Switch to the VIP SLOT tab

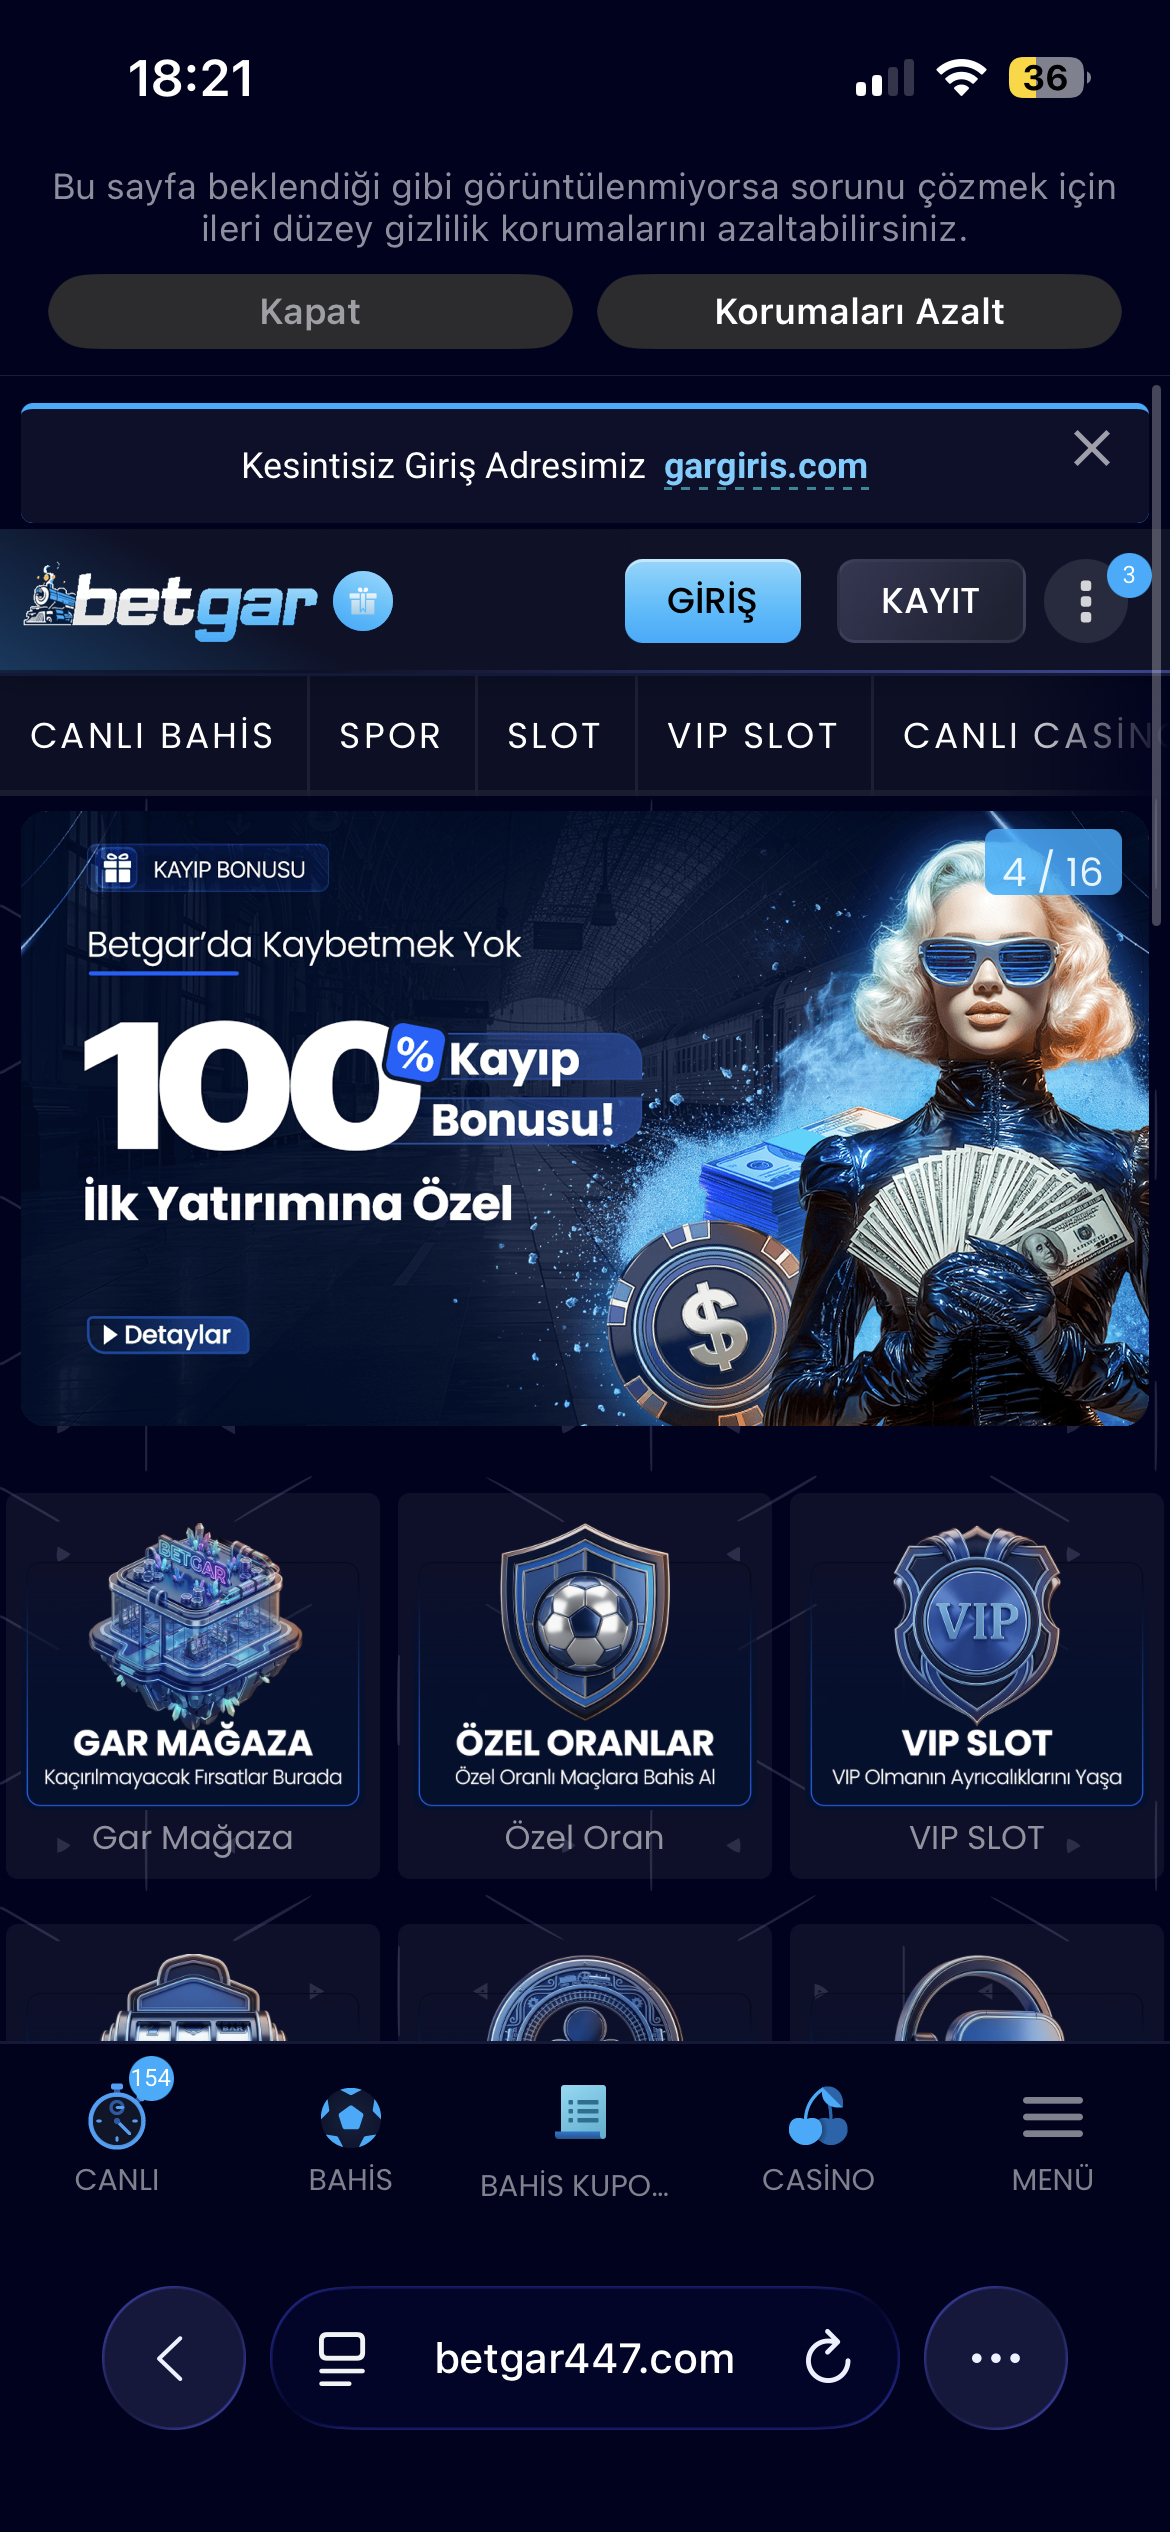tap(753, 735)
